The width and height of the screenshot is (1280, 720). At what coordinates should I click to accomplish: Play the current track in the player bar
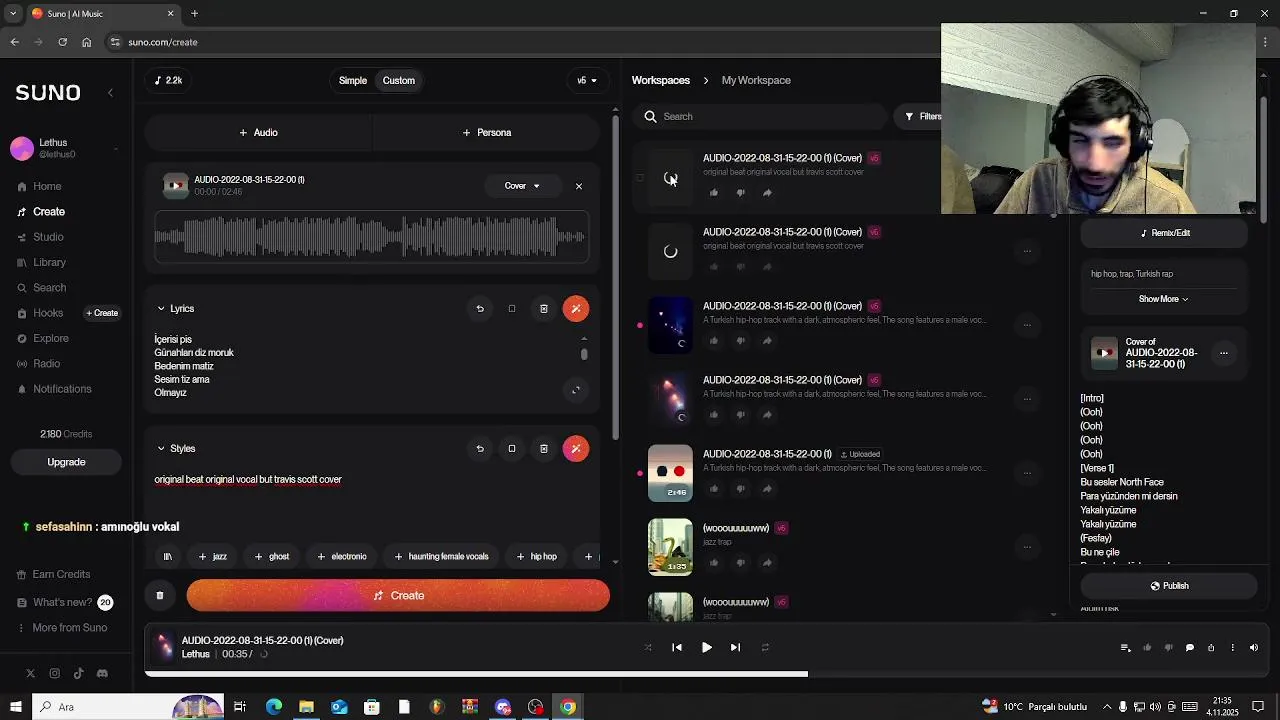706,647
